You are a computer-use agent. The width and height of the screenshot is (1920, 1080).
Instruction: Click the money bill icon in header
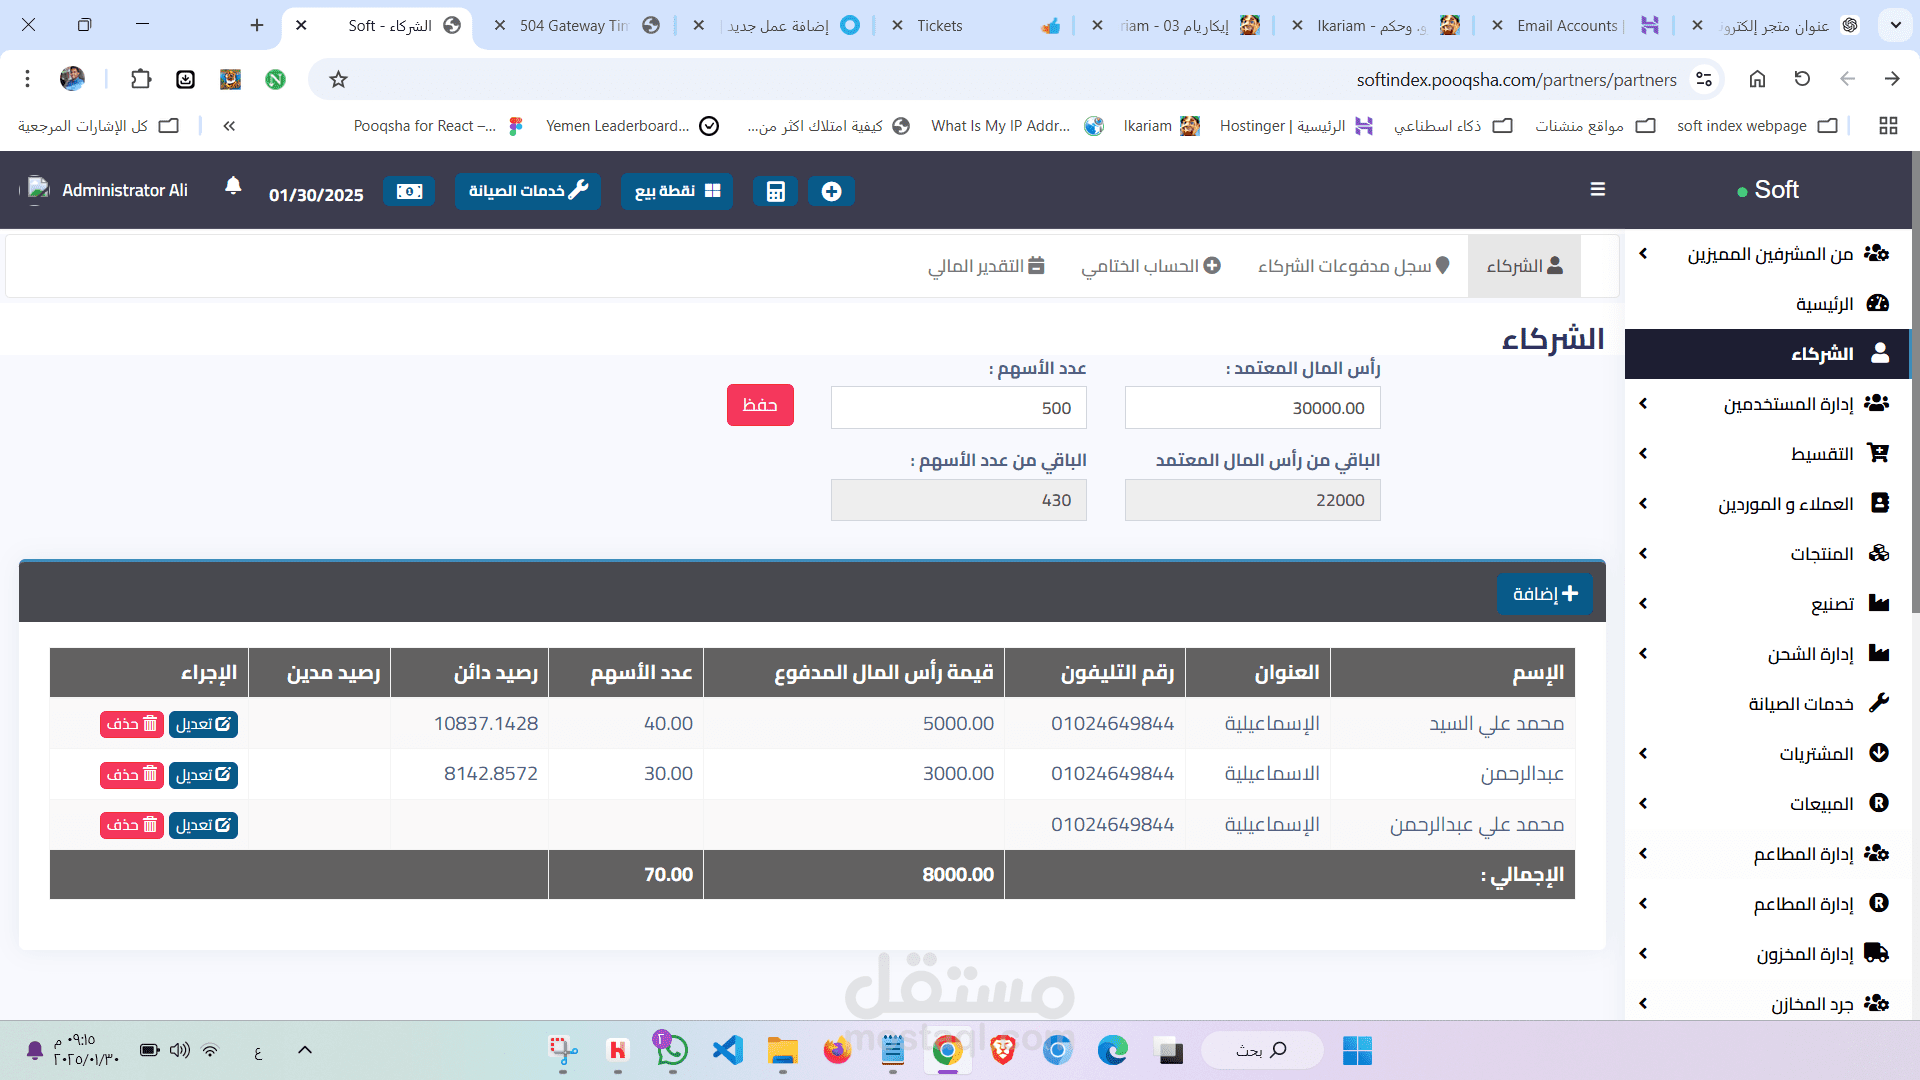click(x=409, y=191)
